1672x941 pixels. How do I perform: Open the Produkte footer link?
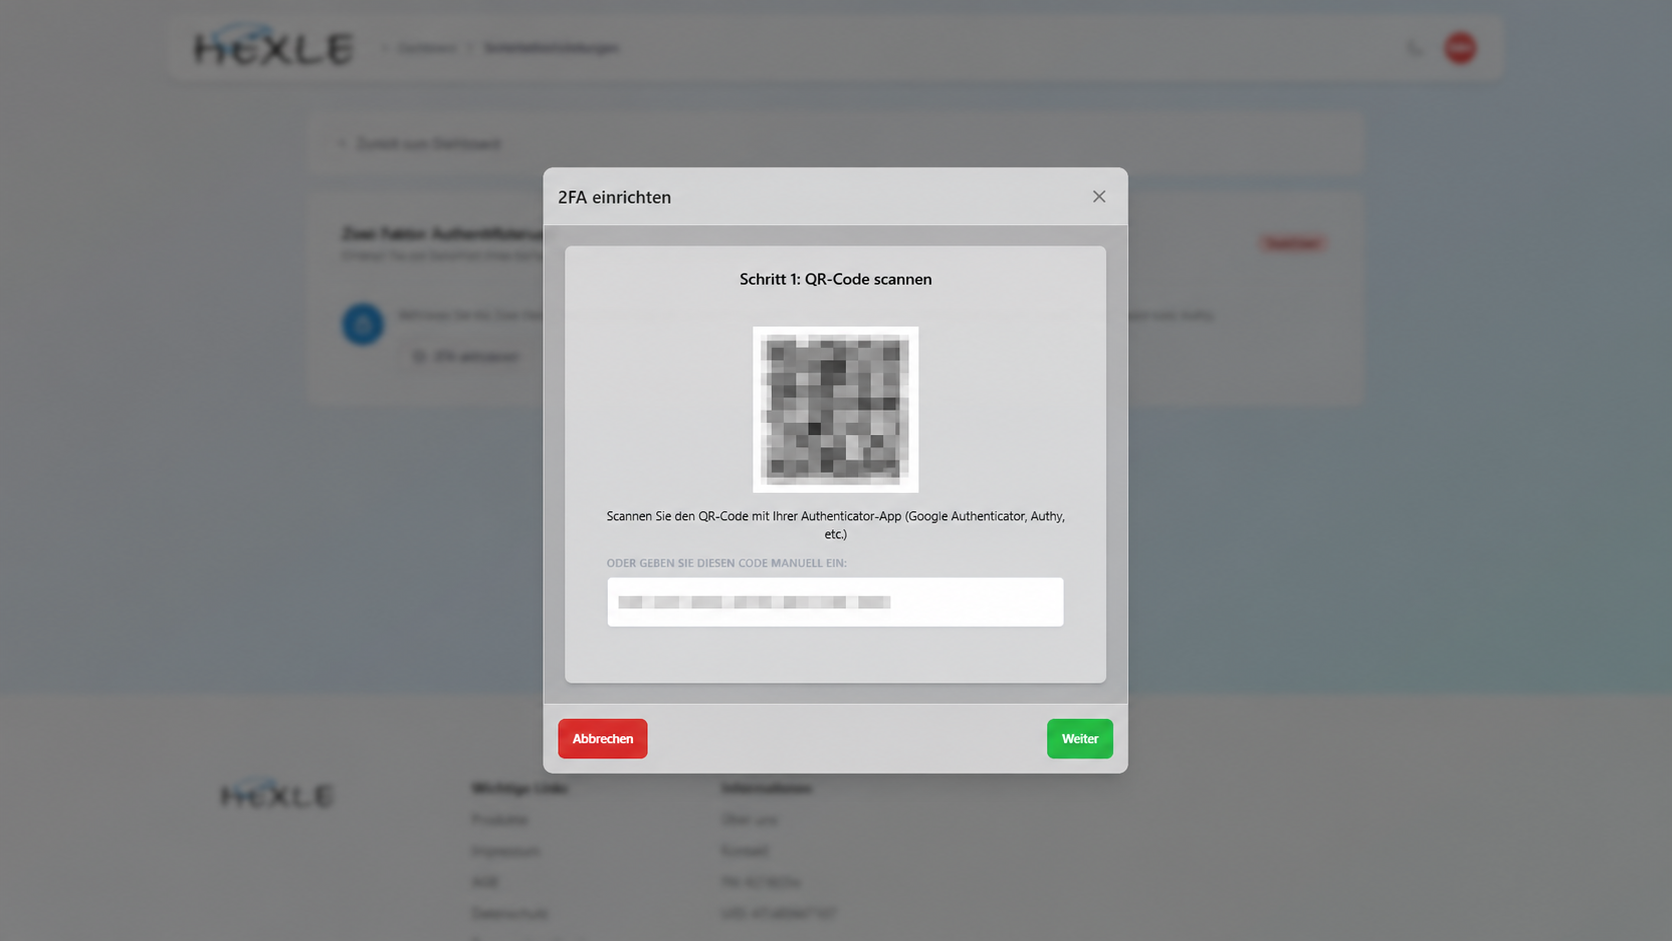pos(500,820)
